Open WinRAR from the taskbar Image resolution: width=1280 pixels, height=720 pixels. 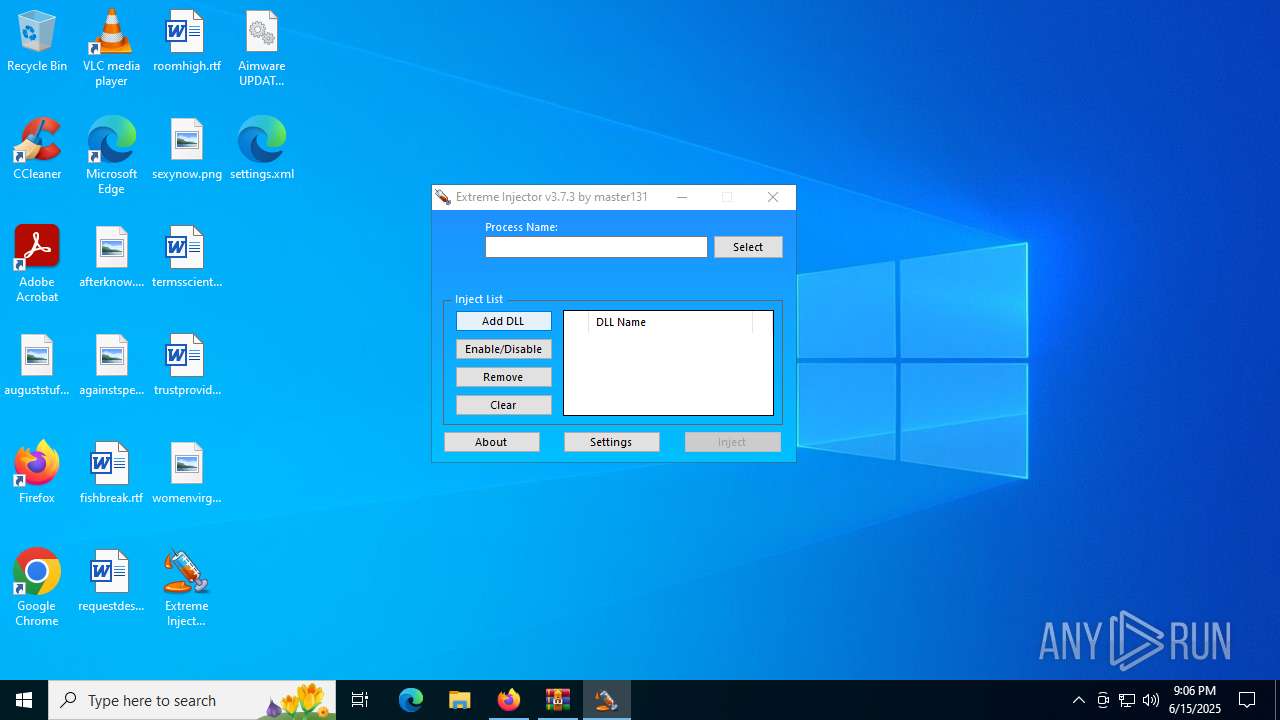[558, 700]
